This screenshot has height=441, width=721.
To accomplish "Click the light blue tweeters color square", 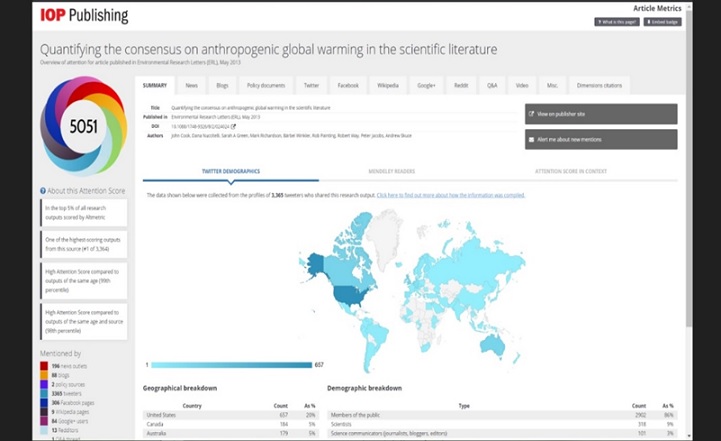I will tap(43, 395).
